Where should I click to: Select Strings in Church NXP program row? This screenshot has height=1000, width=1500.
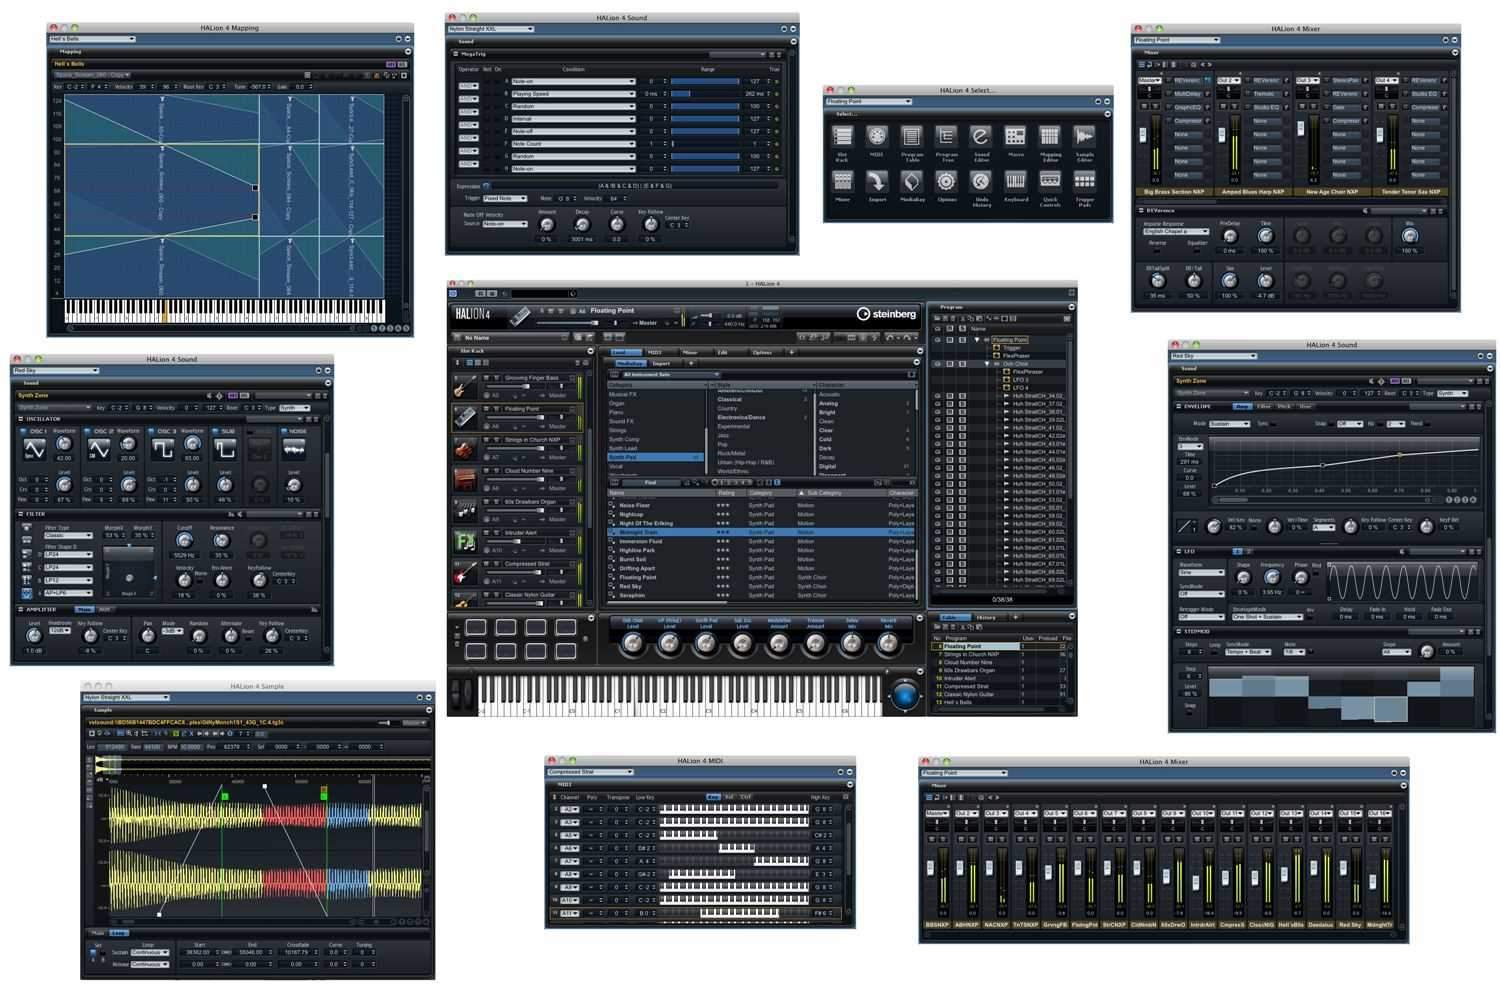click(1001, 654)
